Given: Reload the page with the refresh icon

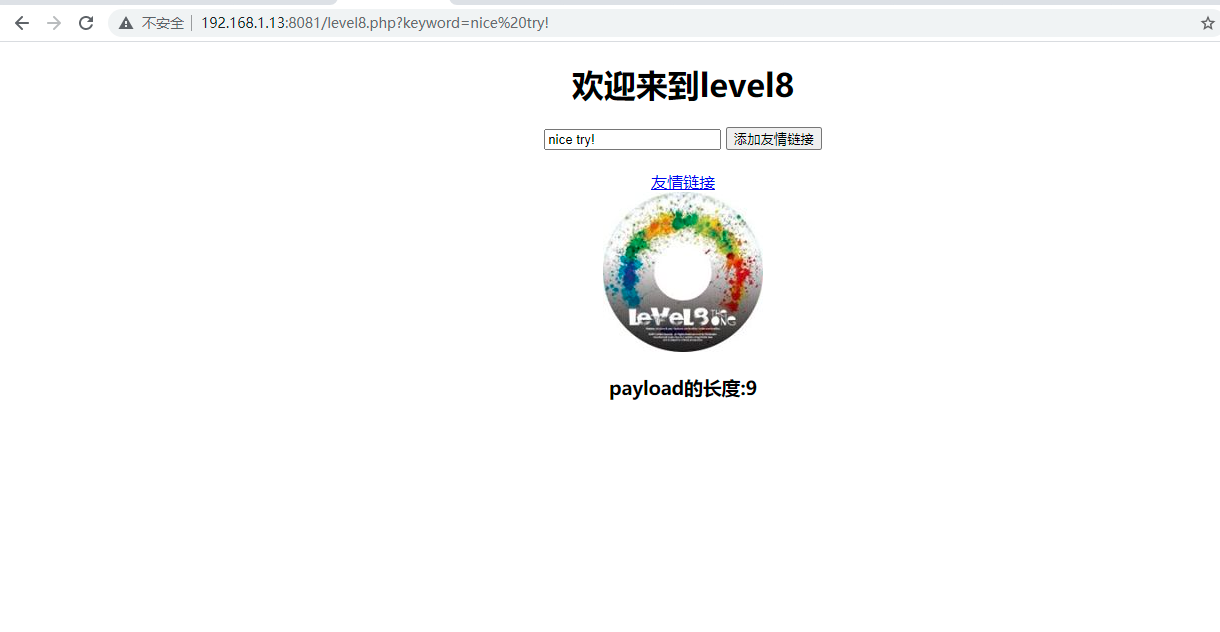Looking at the screenshot, I should 86,23.
